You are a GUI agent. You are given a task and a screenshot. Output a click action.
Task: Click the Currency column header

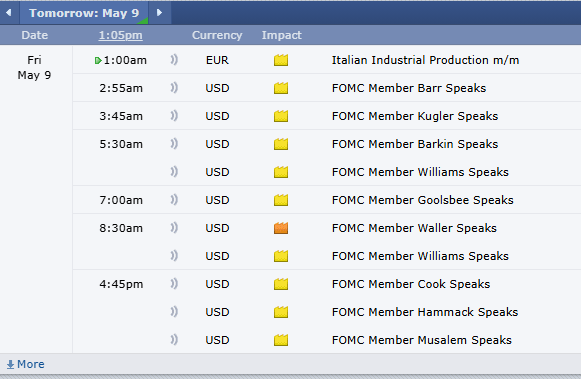tap(217, 35)
